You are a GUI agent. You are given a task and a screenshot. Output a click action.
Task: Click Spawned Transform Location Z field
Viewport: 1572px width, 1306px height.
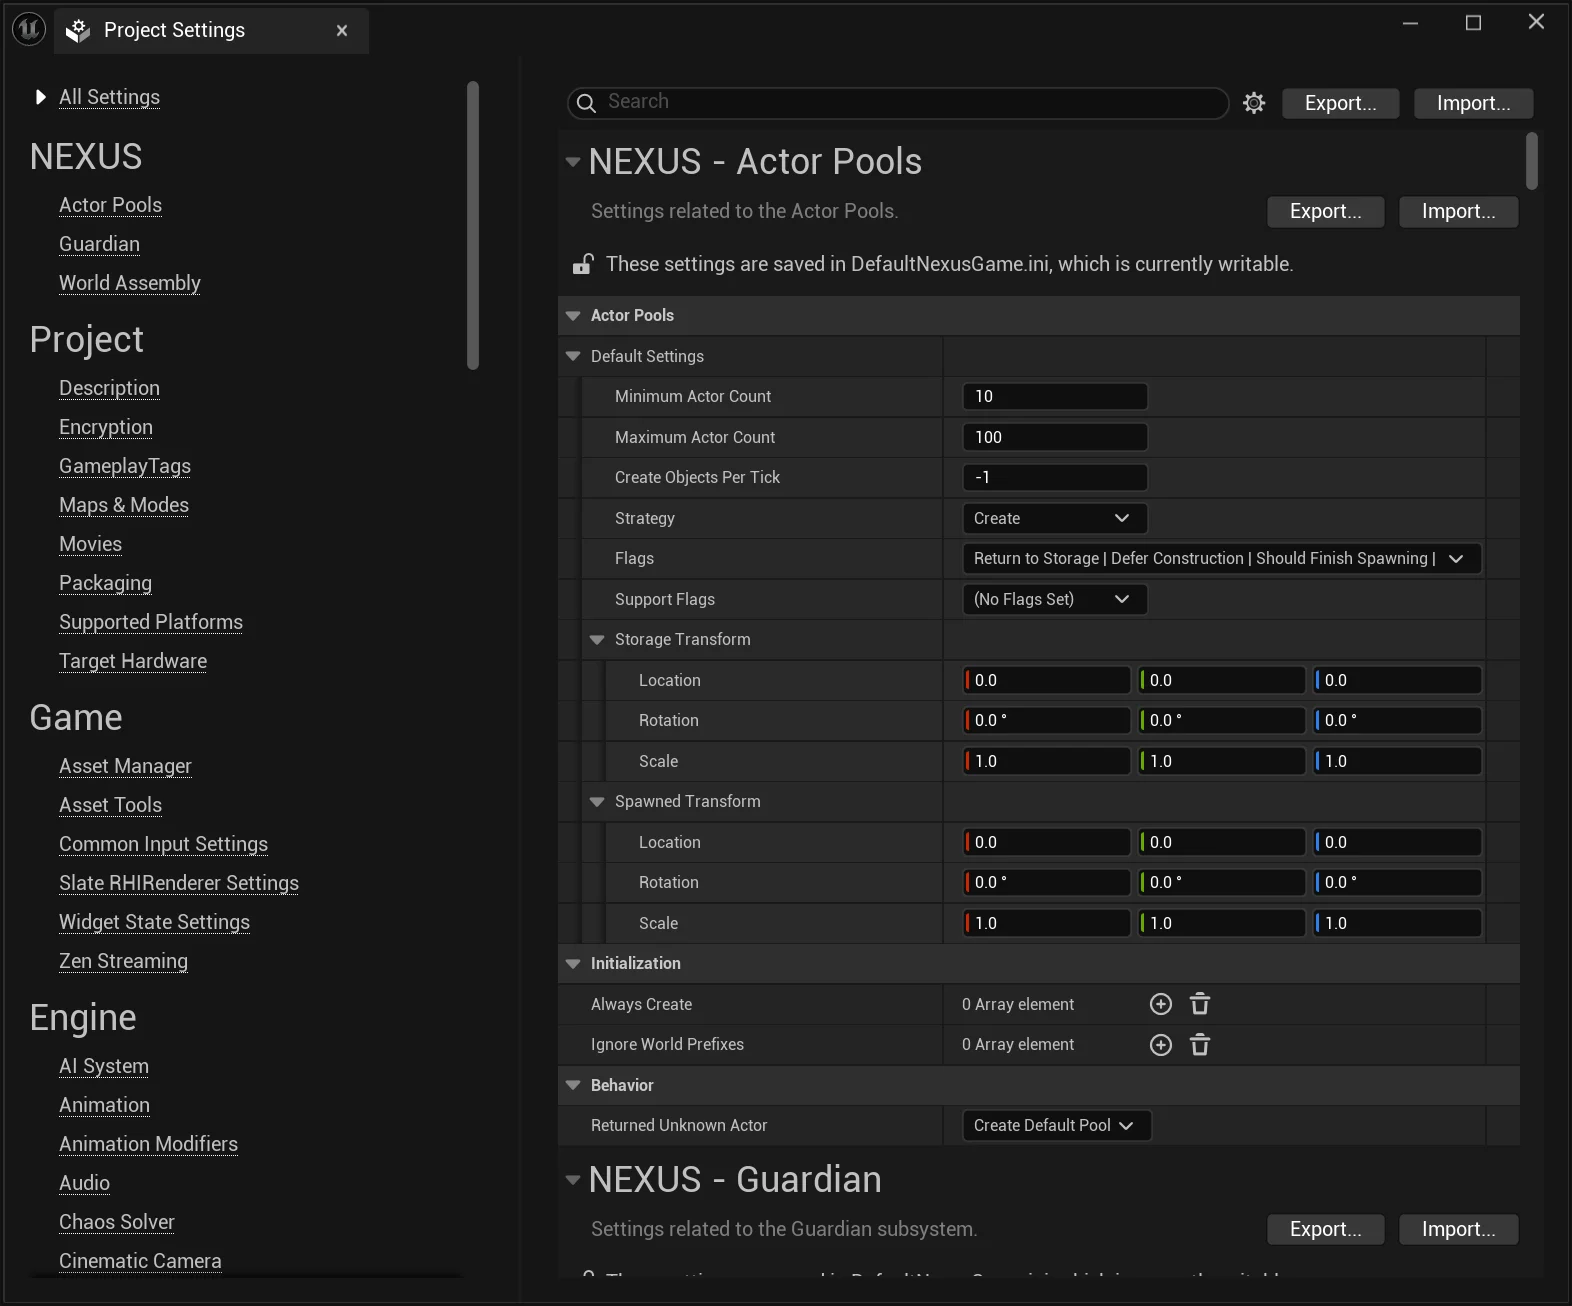(1397, 842)
